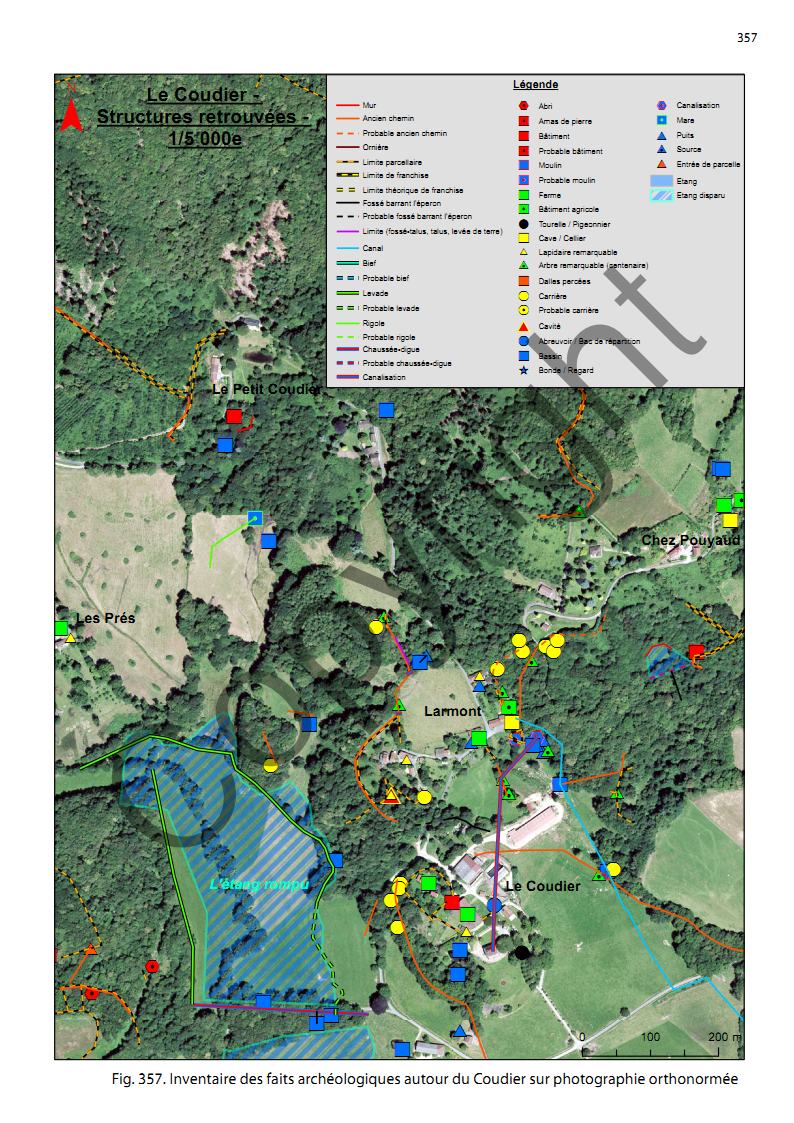Click the Etang disparu hatched swatch
The height and width of the screenshot is (1123, 794).
click(x=661, y=196)
